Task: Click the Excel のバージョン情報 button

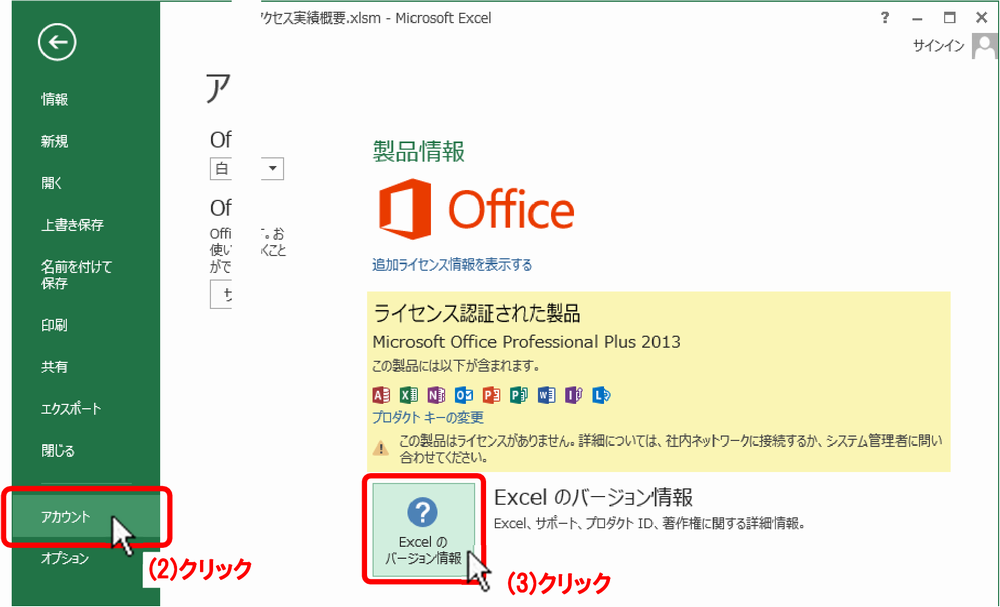Action: tap(424, 529)
